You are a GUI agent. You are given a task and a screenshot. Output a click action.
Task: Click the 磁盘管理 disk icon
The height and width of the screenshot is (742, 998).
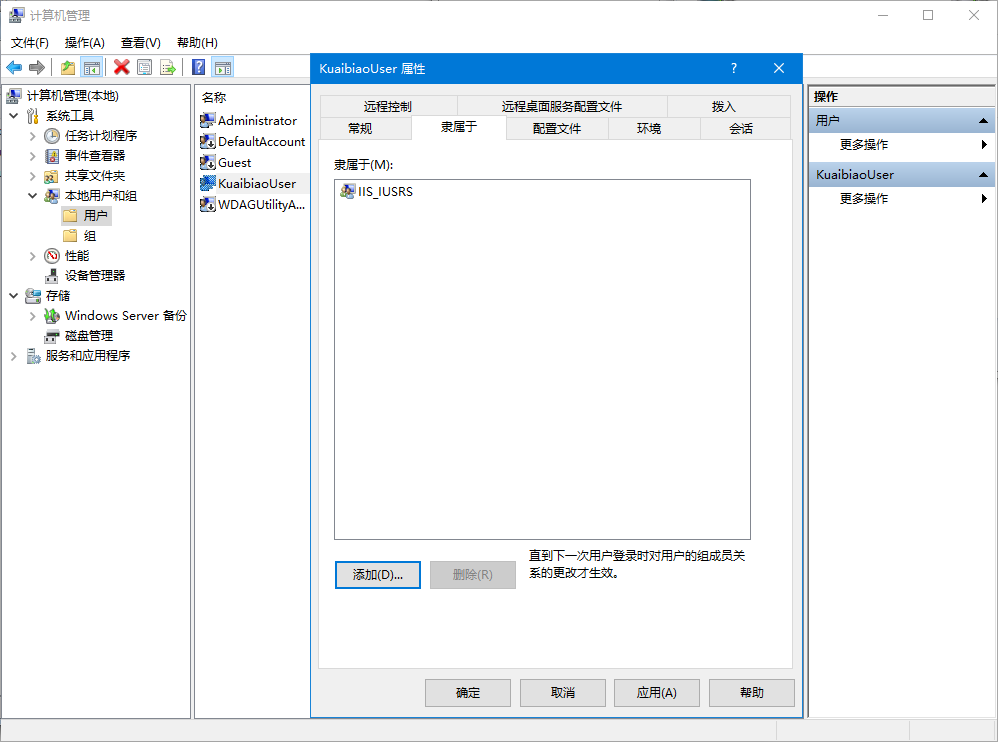tap(52, 336)
